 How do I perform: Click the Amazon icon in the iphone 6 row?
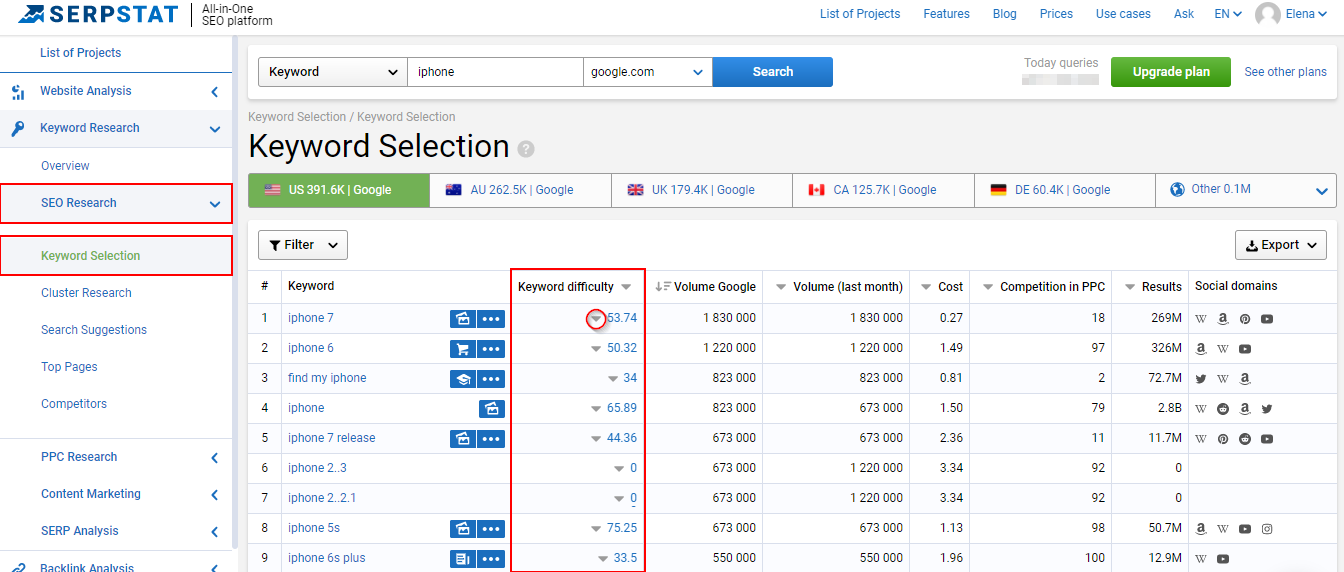click(1201, 349)
